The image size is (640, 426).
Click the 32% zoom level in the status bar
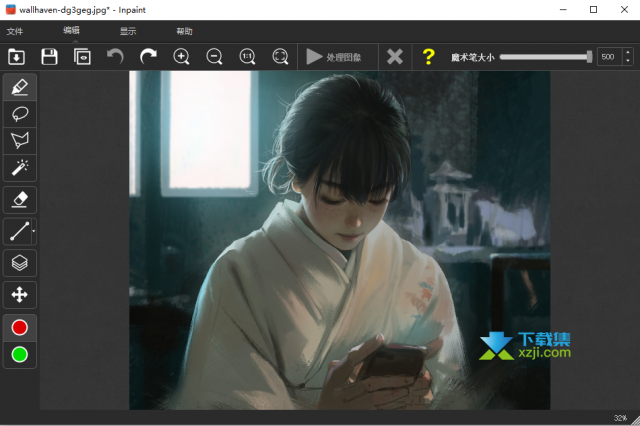pos(620,418)
